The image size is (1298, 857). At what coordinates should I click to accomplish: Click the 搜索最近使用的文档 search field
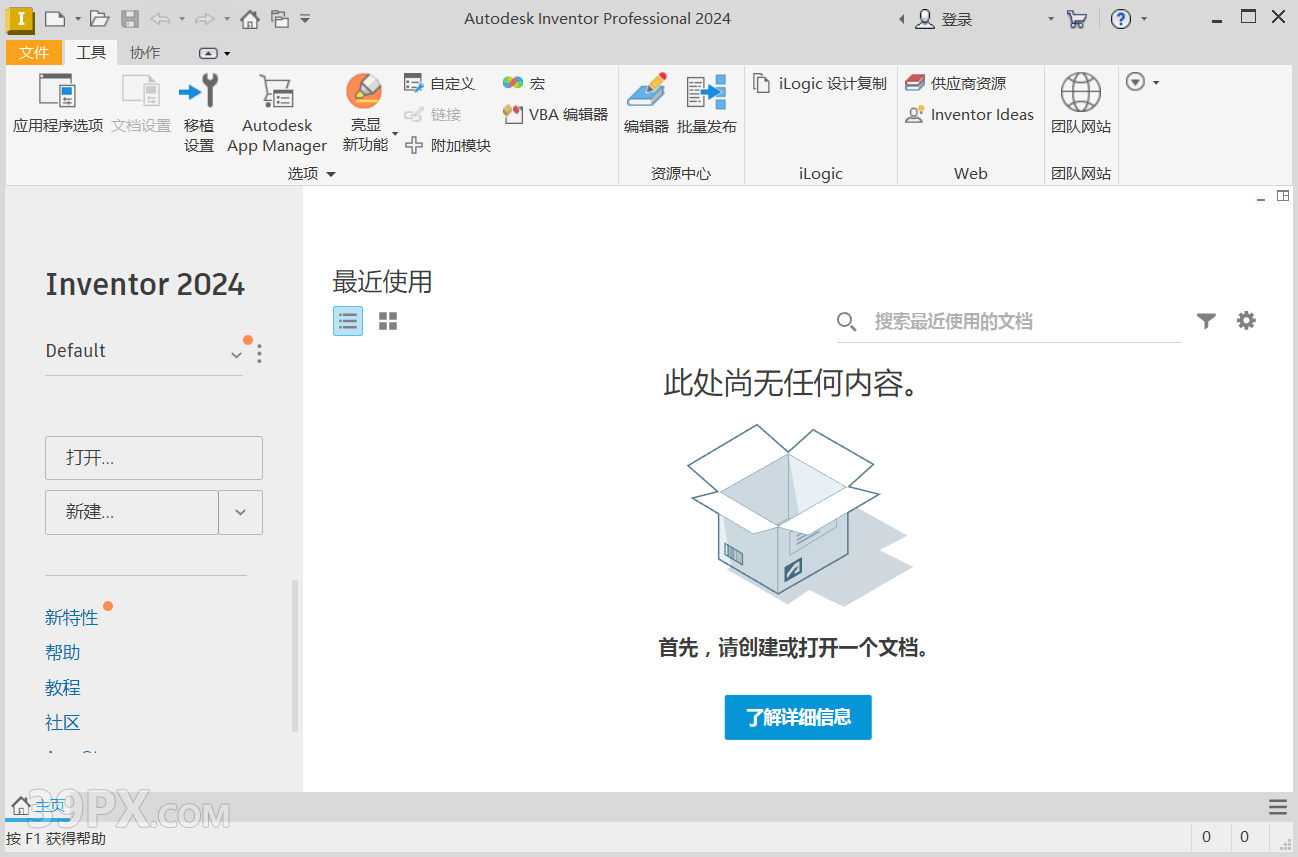pos(1009,322)
